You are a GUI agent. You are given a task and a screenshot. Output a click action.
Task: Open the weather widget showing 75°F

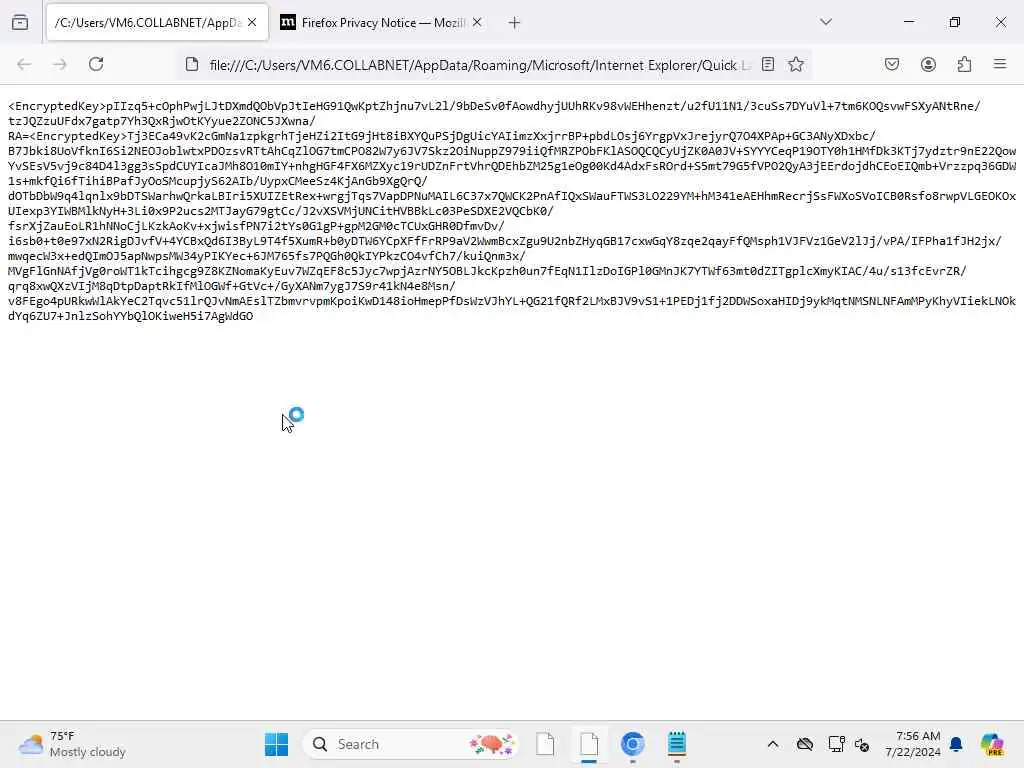72,744
